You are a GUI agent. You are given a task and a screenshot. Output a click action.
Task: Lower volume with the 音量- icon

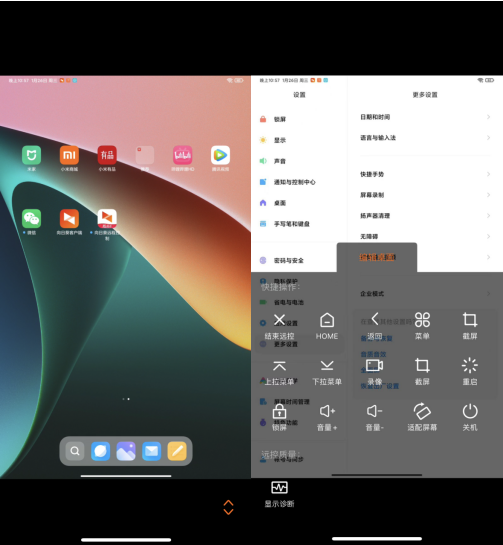[x=374, y=411]
